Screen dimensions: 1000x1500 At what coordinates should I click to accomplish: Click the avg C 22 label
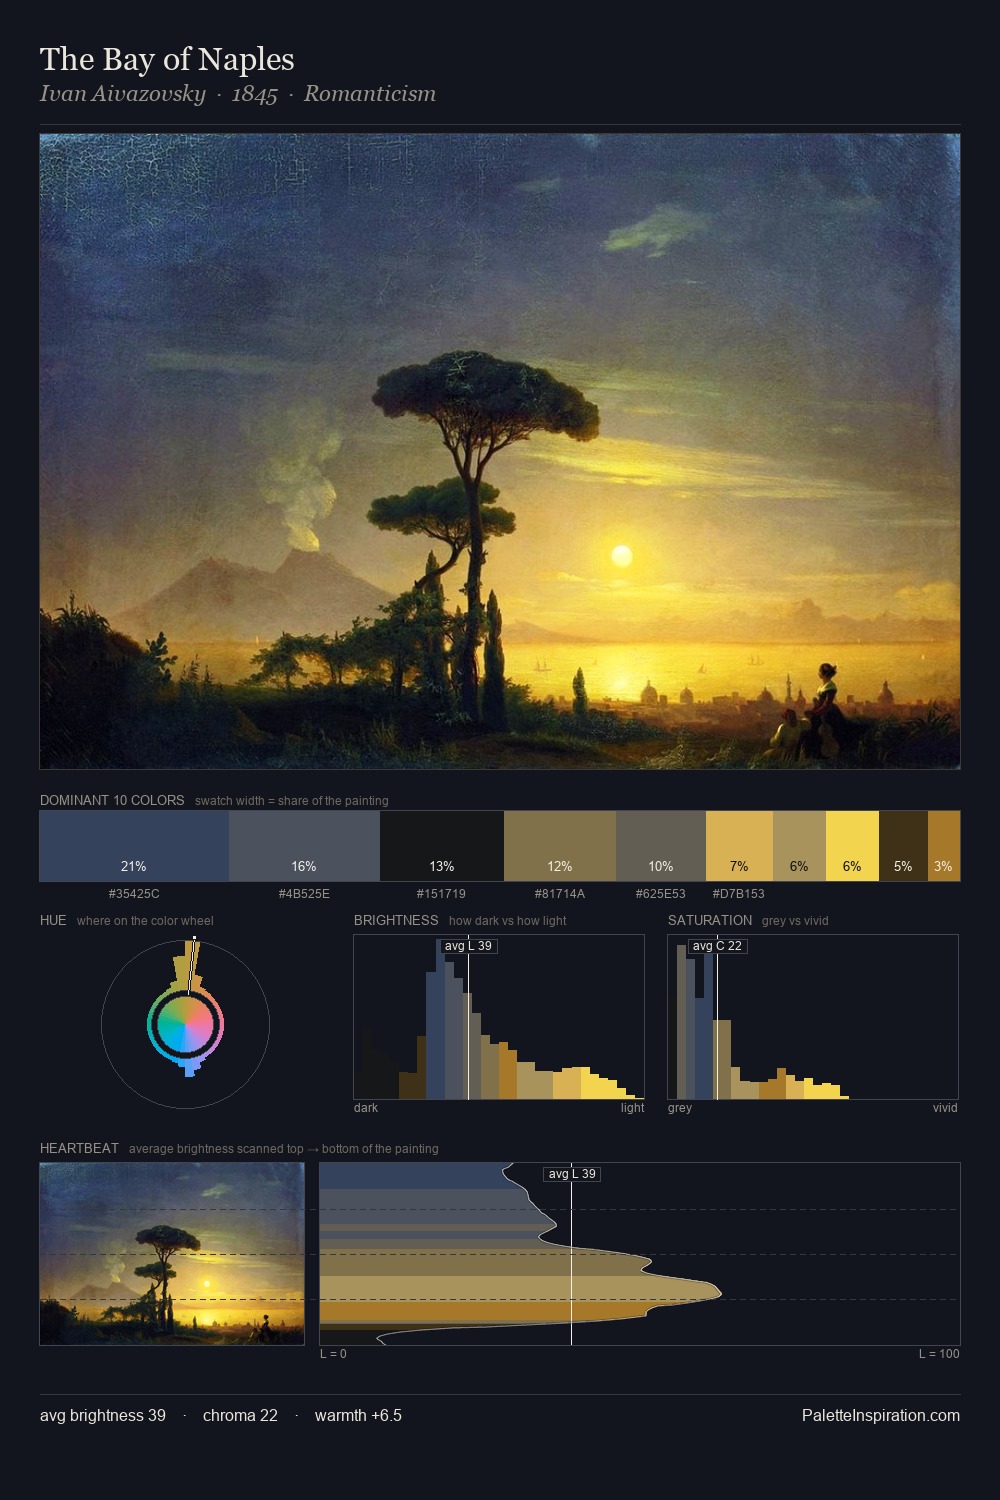(717, 946)
